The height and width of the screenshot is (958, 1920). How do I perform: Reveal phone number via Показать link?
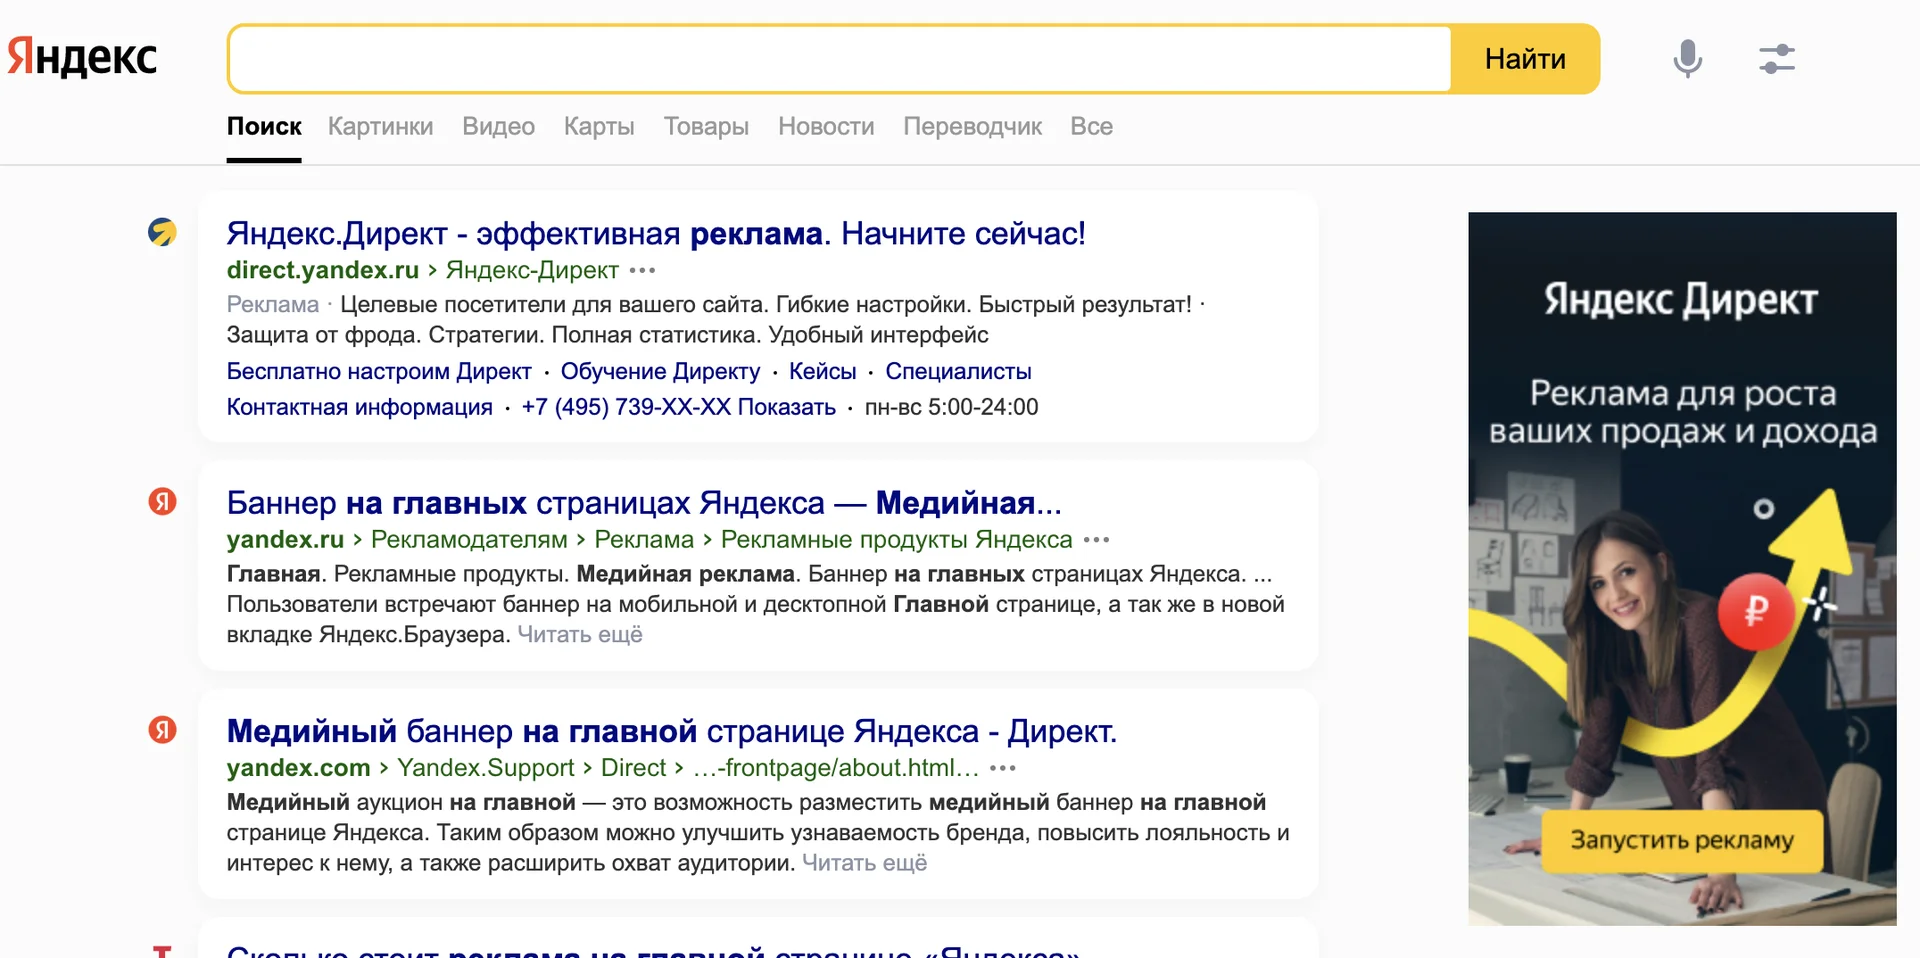786,407
